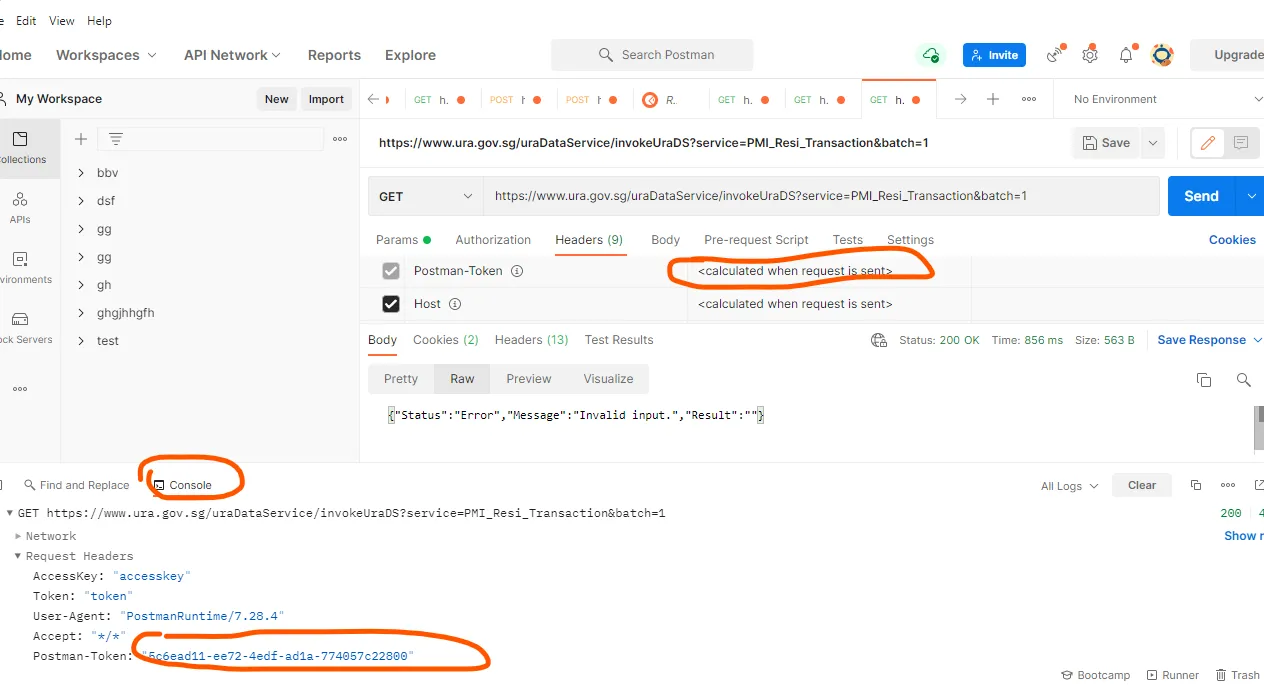
Task: Click the network globe icon
Action: (x=879, y=340)
